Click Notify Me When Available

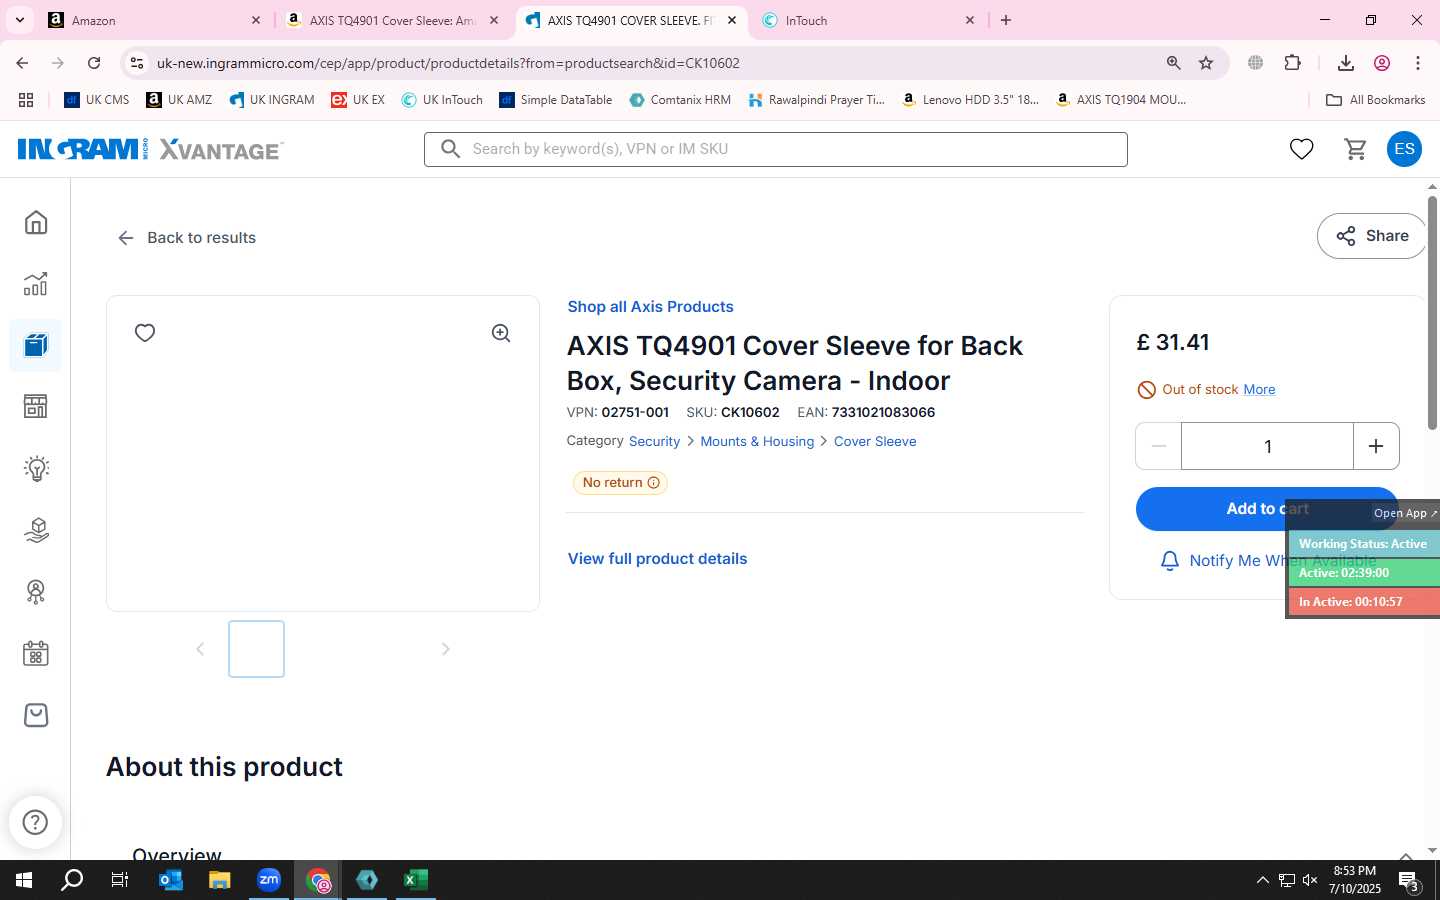pyautogui.click(x=1267, y=561)
